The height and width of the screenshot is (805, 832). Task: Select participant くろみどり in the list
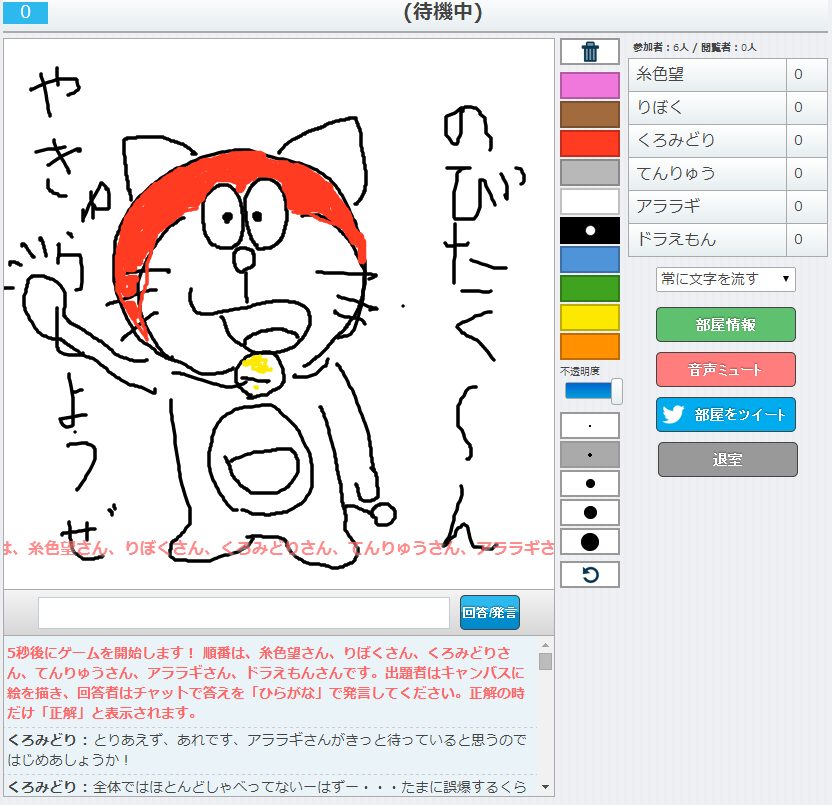click(x=727, y=141)
